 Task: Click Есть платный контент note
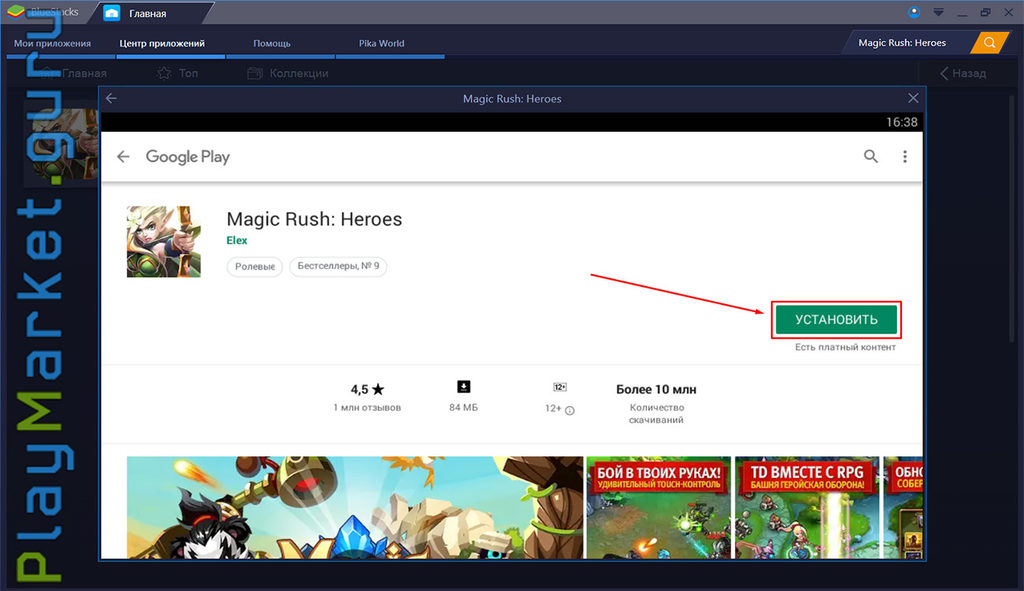coord(845,347)
